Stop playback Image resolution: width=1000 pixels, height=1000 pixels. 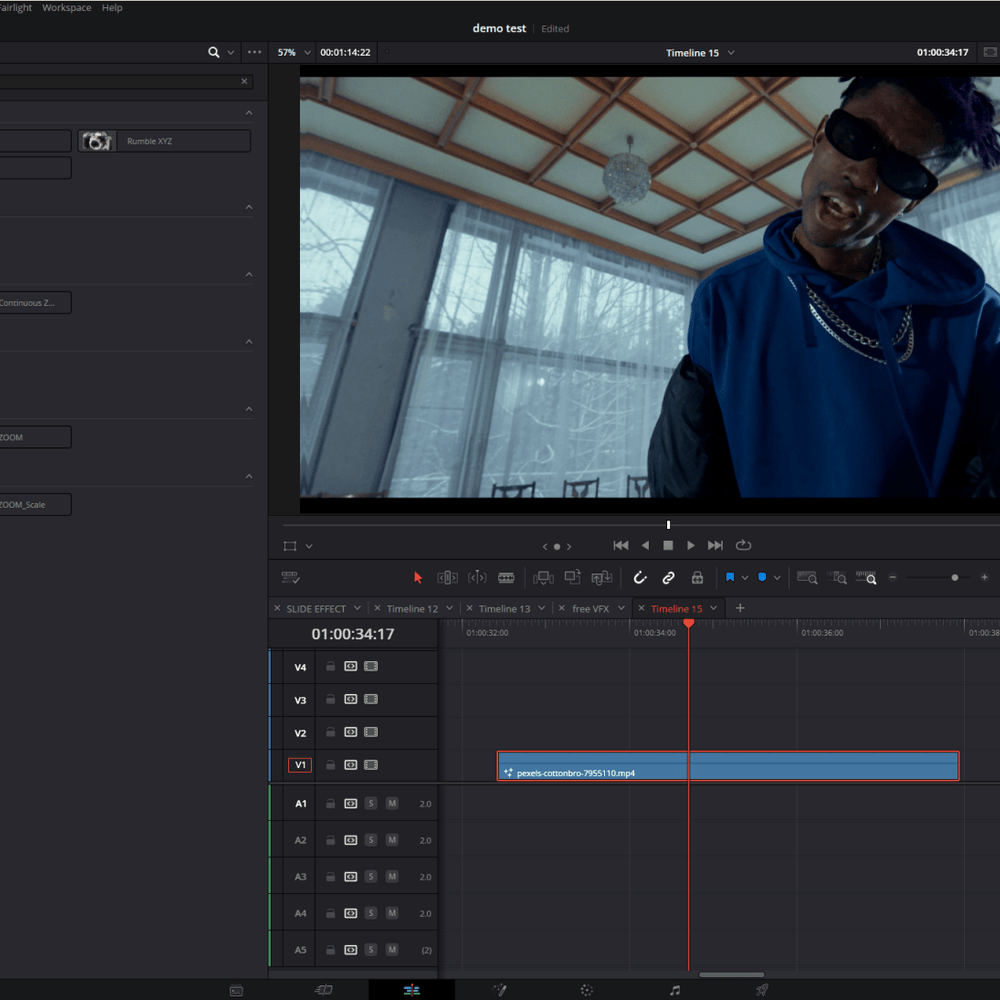click(x=668, y=545)
